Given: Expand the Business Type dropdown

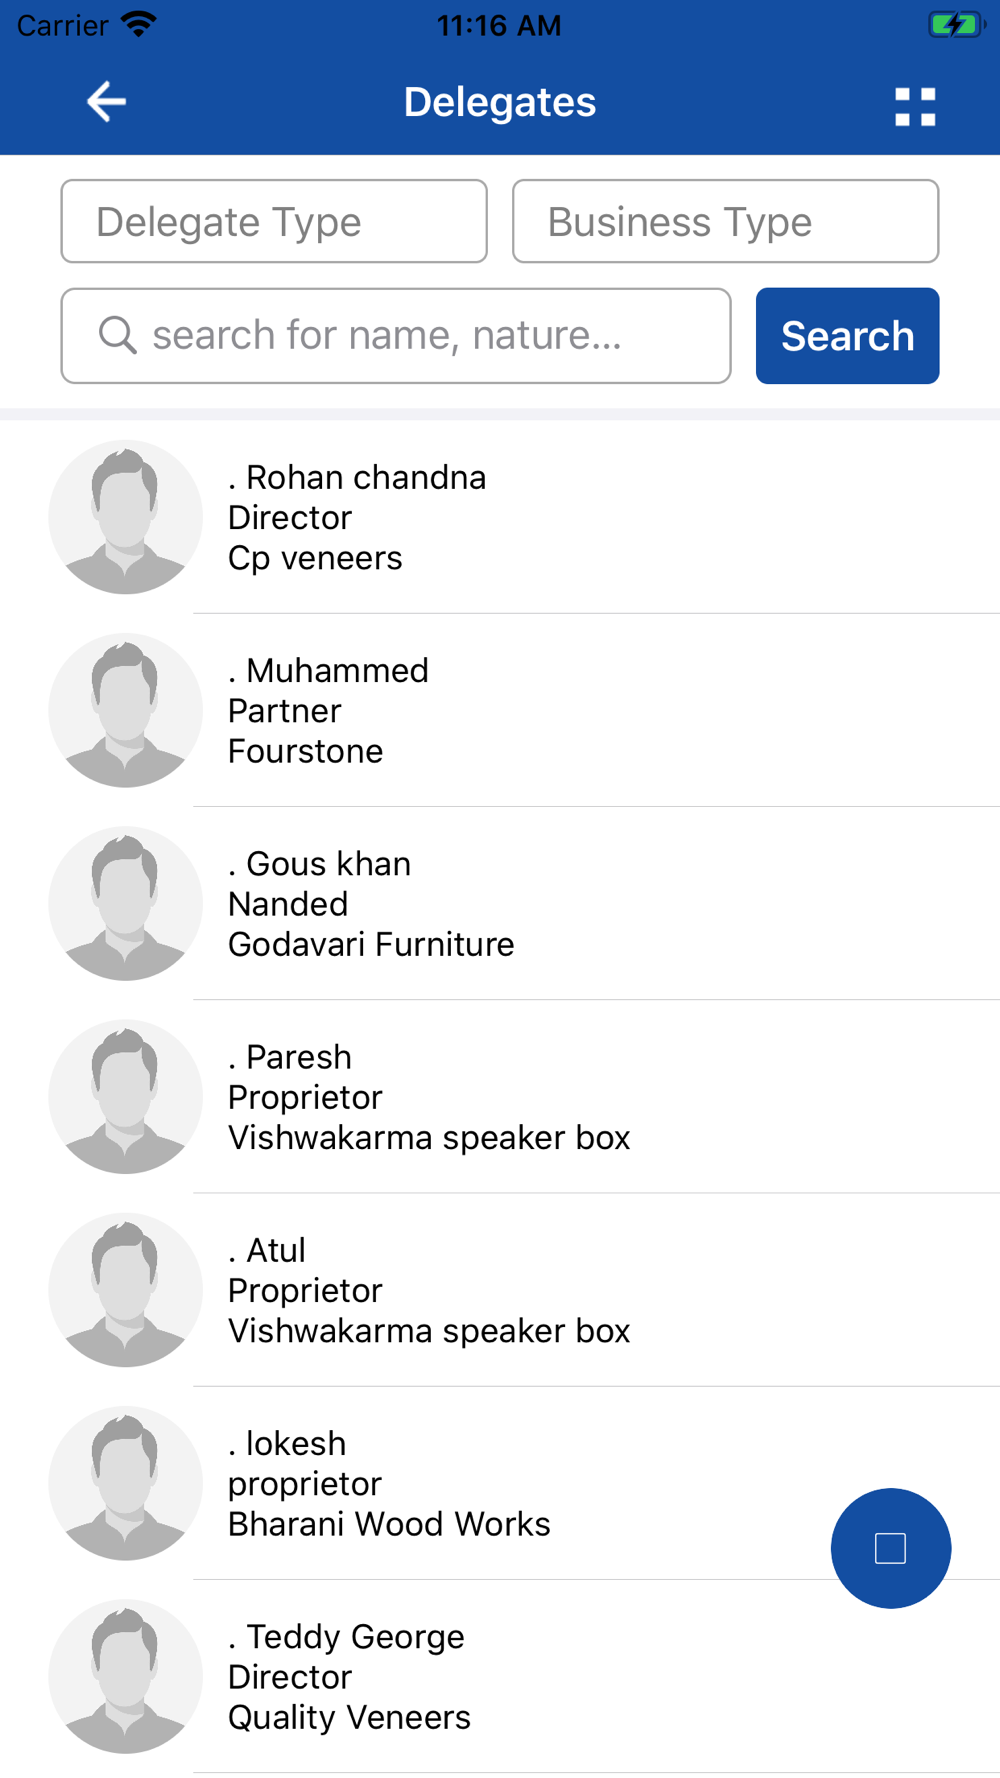Looking at the screenshot, I should point(725,221).
